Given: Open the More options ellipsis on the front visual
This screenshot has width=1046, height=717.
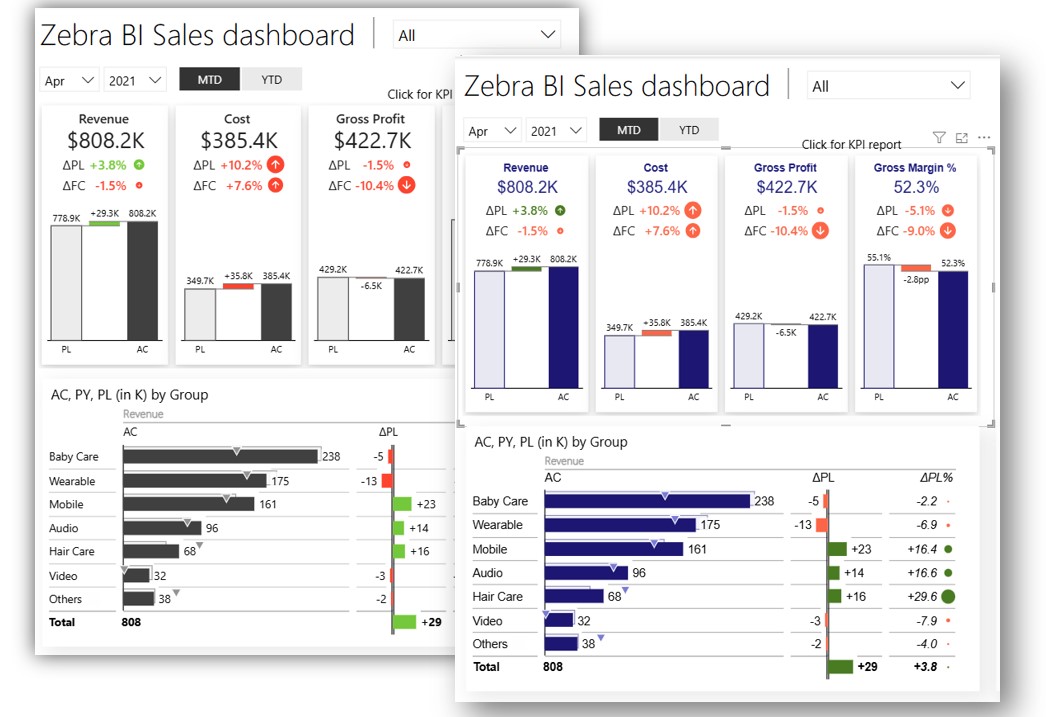Looking at the screenshot, I should point(984,138).
